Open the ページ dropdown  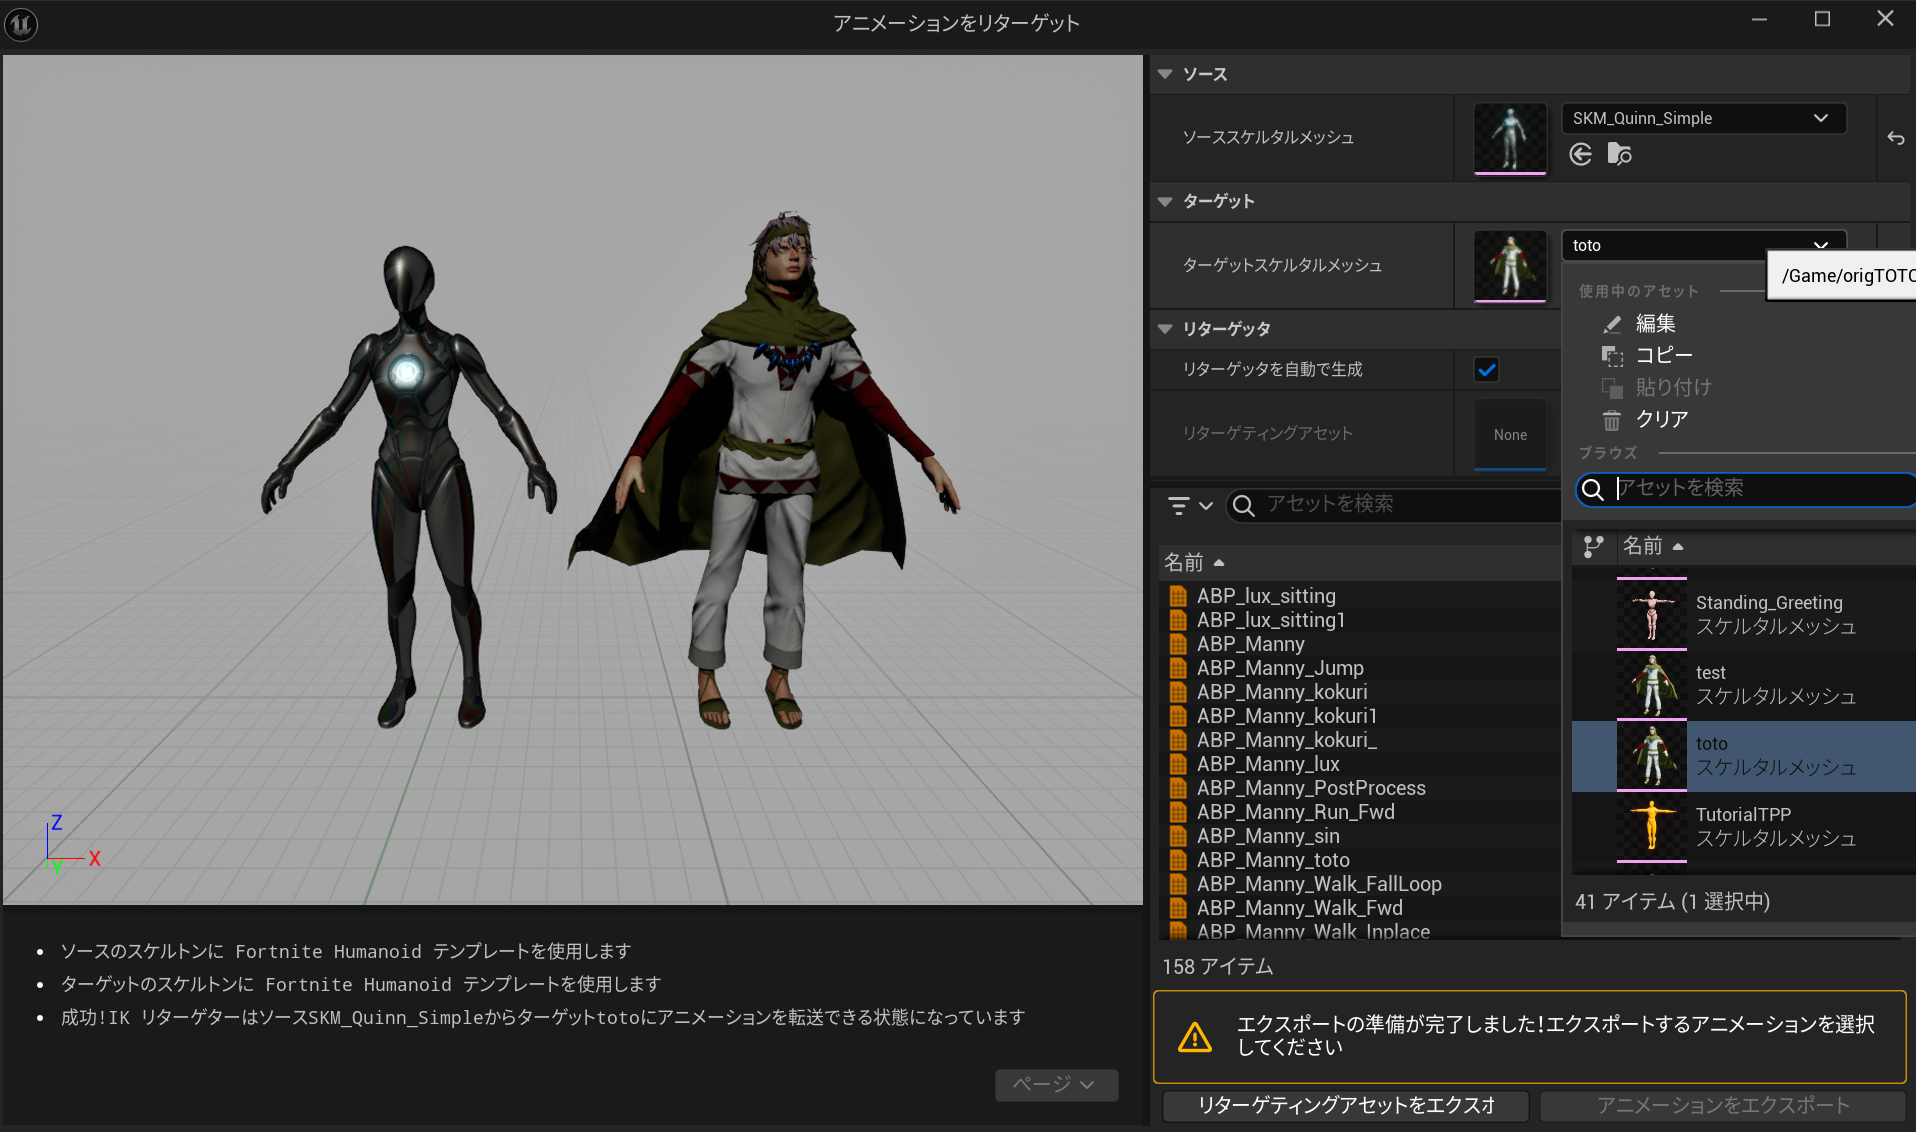tap(1056, 1085)
